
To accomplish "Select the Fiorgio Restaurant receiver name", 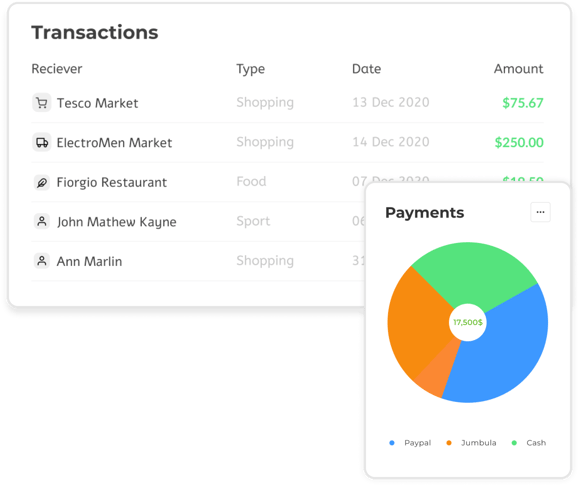I will [x=112, y=182].
